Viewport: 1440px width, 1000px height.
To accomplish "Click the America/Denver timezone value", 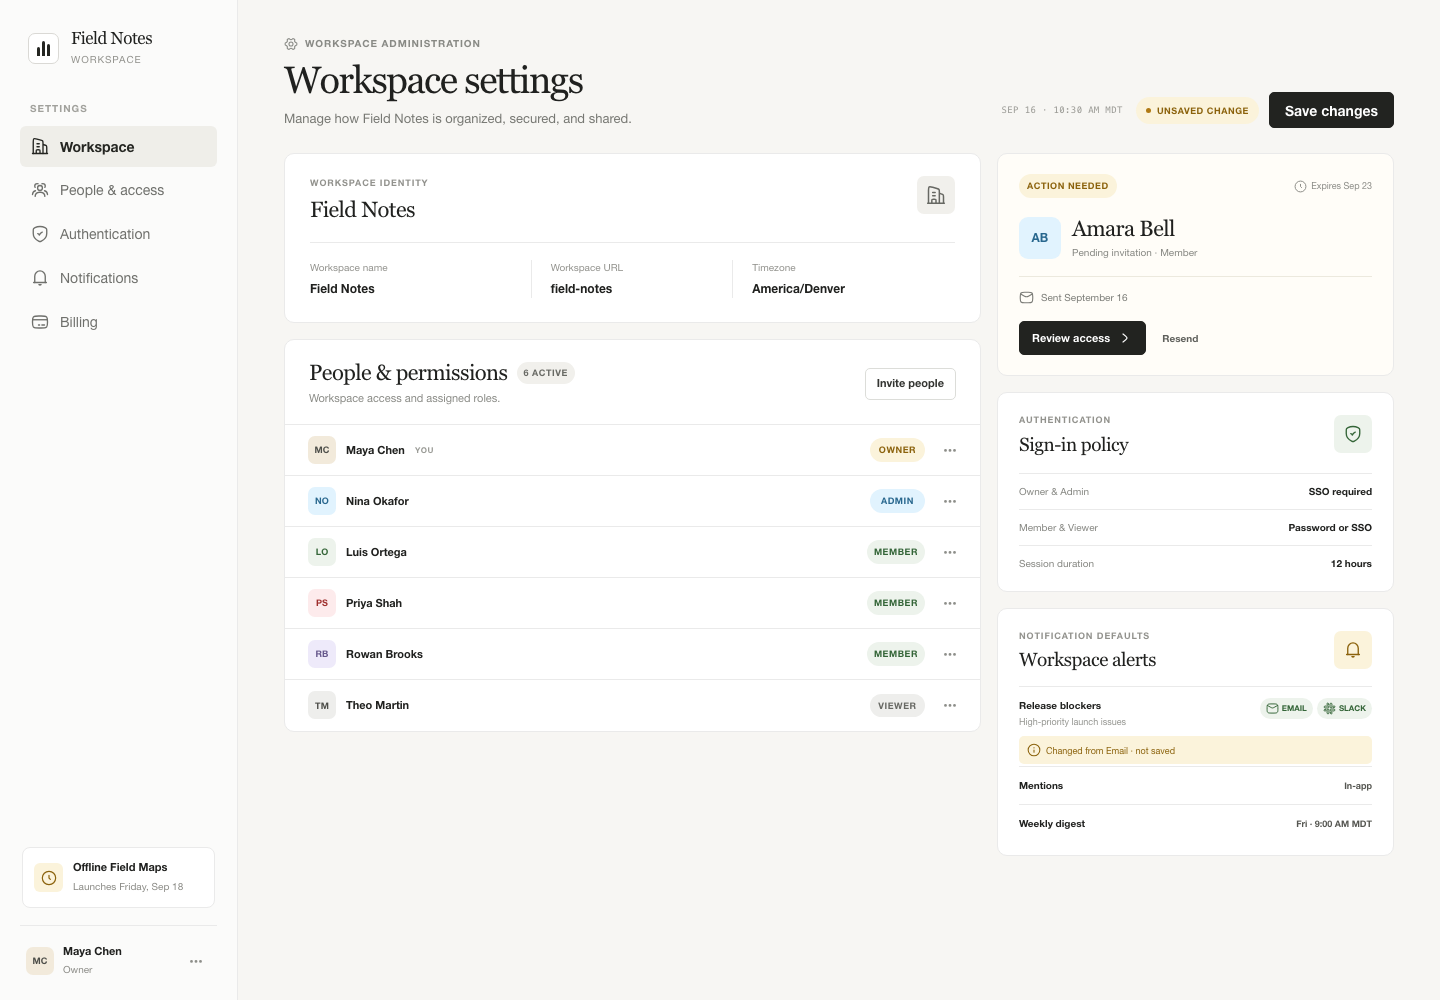I will coord(798,289).
